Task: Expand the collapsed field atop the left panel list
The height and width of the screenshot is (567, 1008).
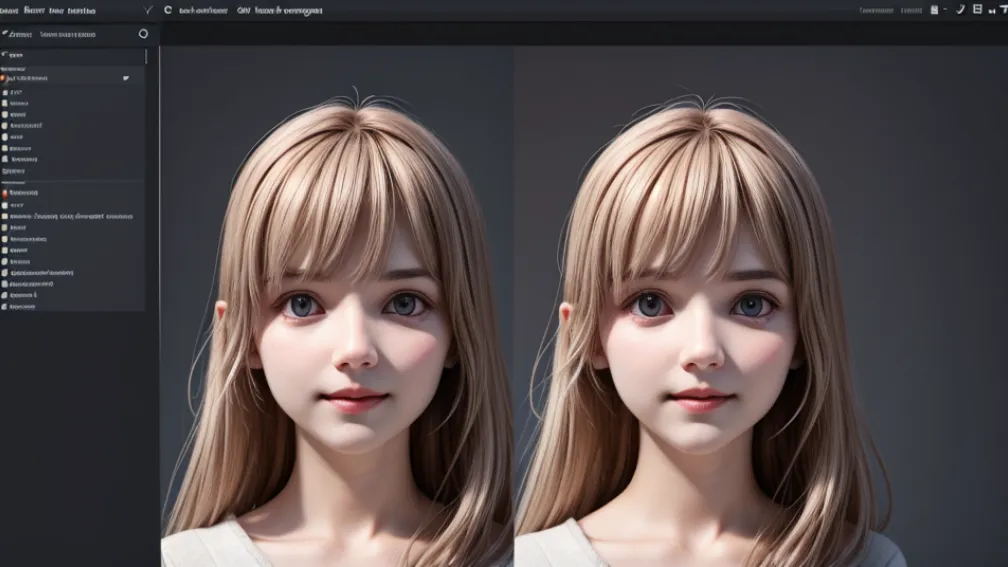Action: (72, 55)
